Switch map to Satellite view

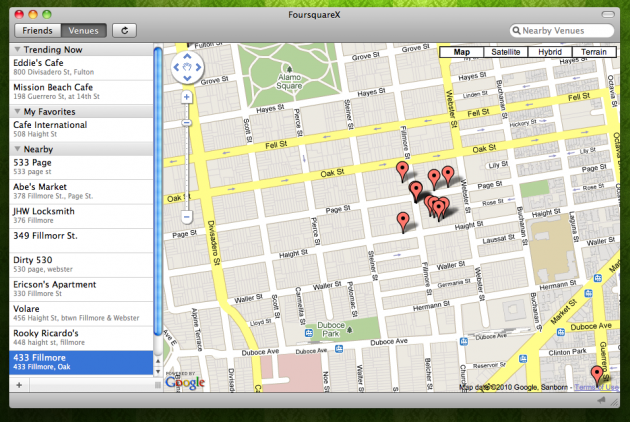pyautogui.click(x=504, y=52)
